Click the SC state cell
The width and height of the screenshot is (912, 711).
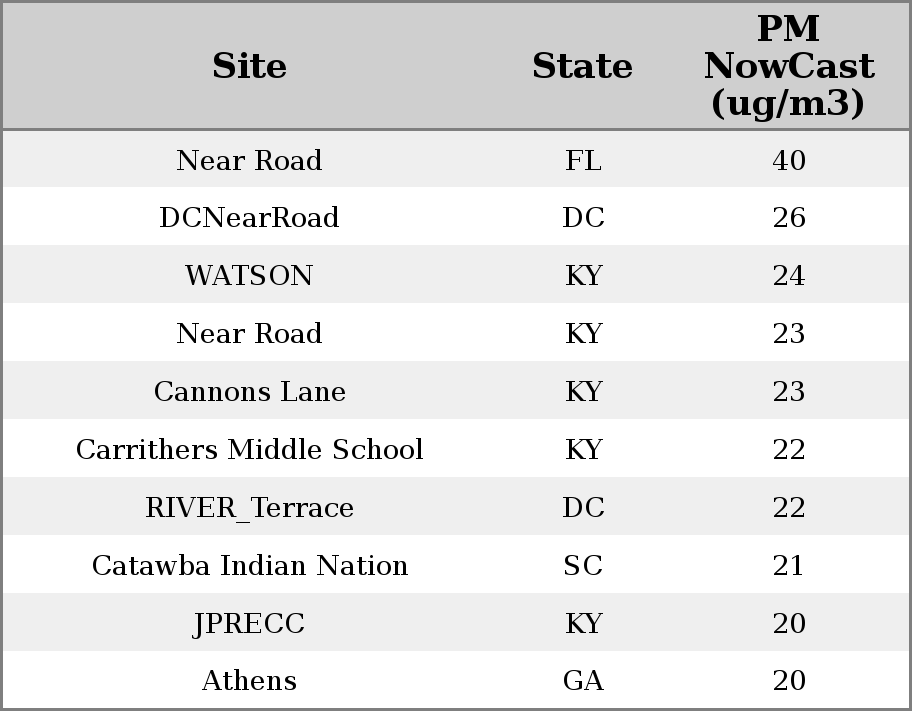pyautogui.click(x=583, y=565)
